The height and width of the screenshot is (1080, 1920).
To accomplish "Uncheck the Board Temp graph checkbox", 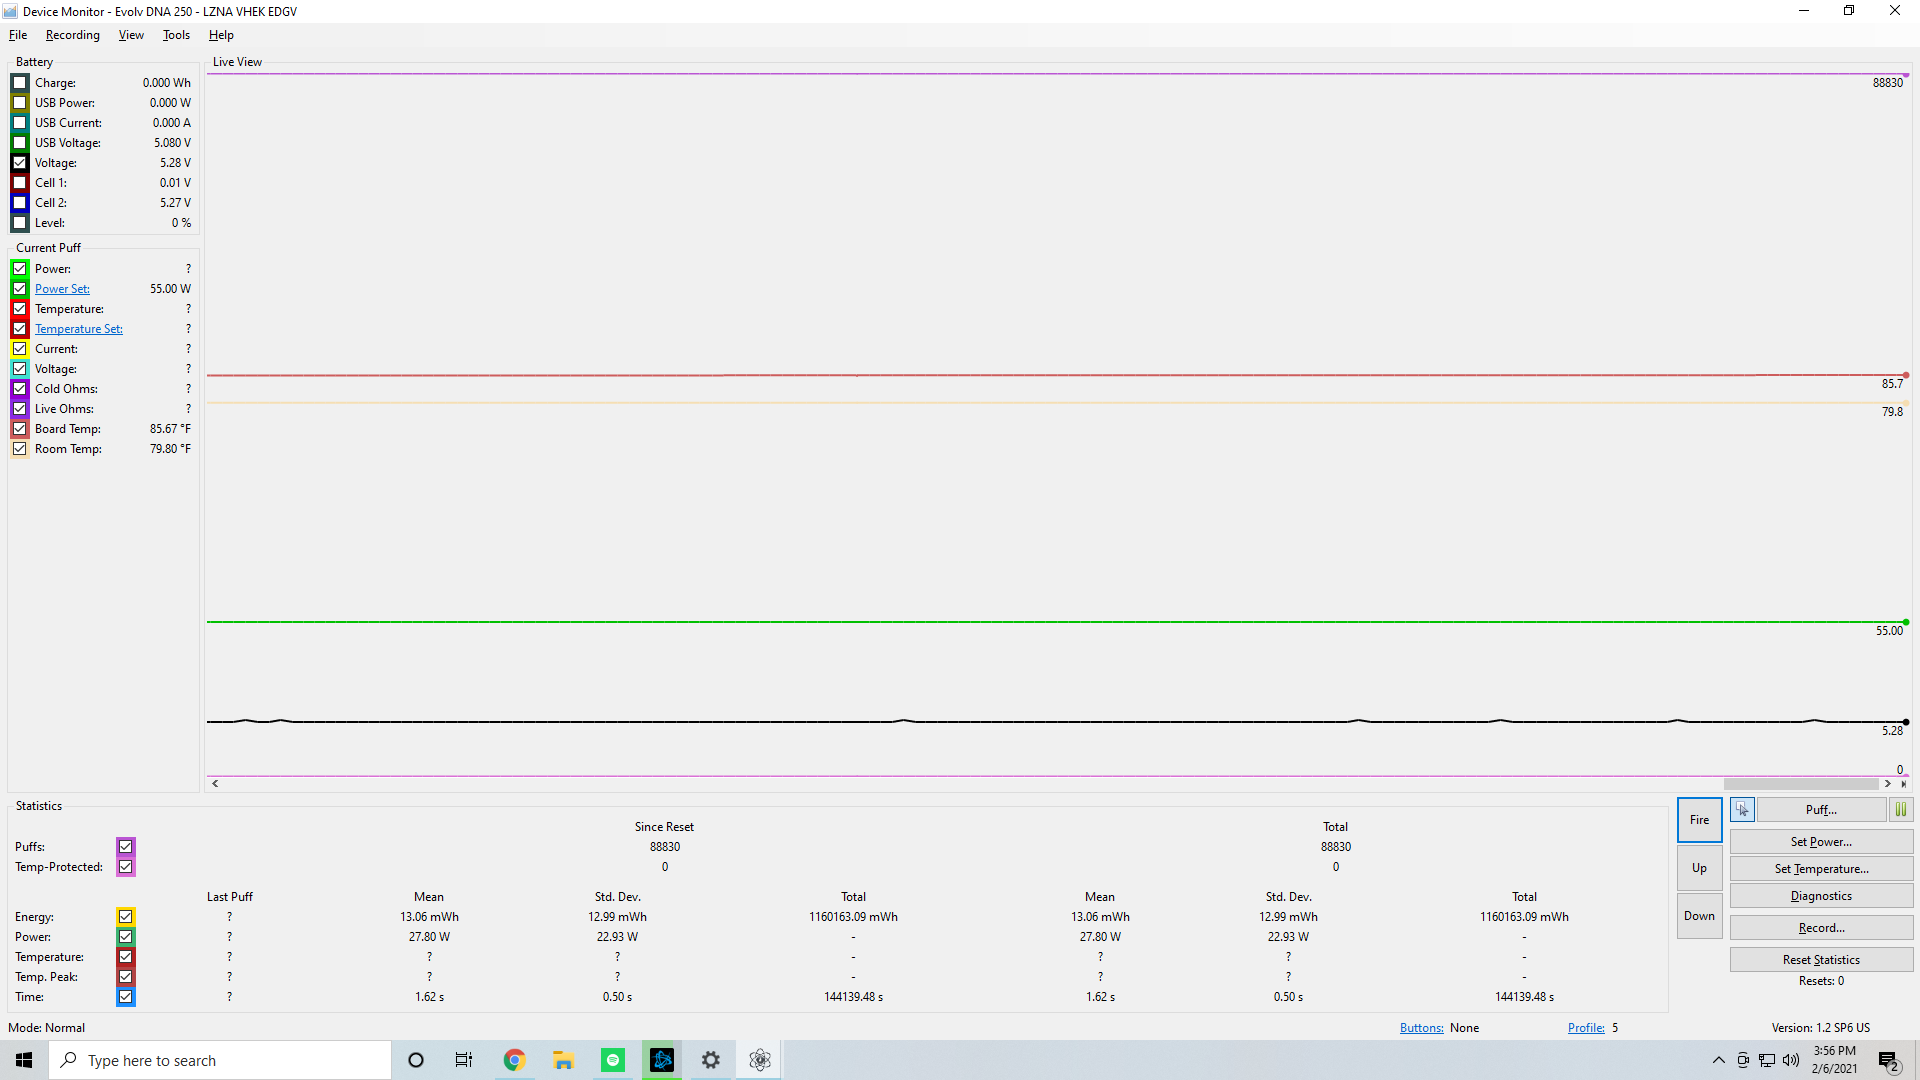I will click(x=20, y=429).
